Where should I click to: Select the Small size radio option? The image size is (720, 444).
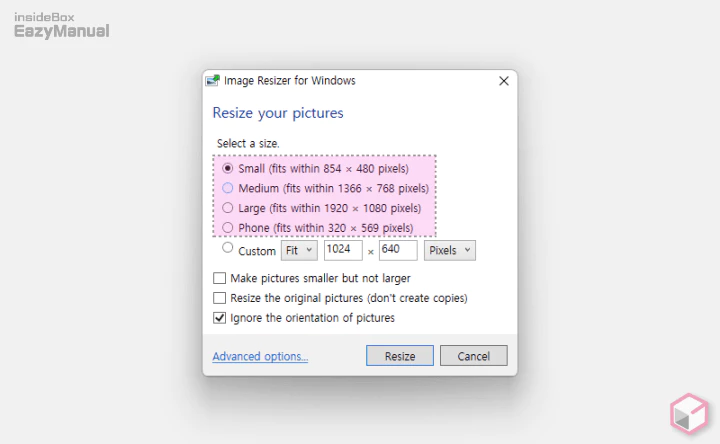pos(228,168)
